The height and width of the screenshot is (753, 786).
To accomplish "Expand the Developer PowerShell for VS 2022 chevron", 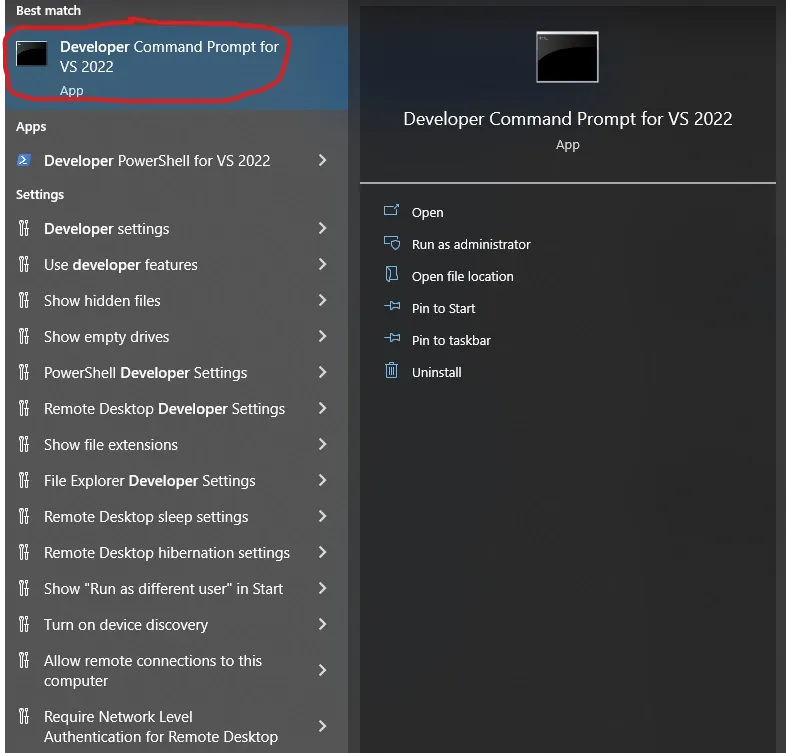I will tap(323, 160).
